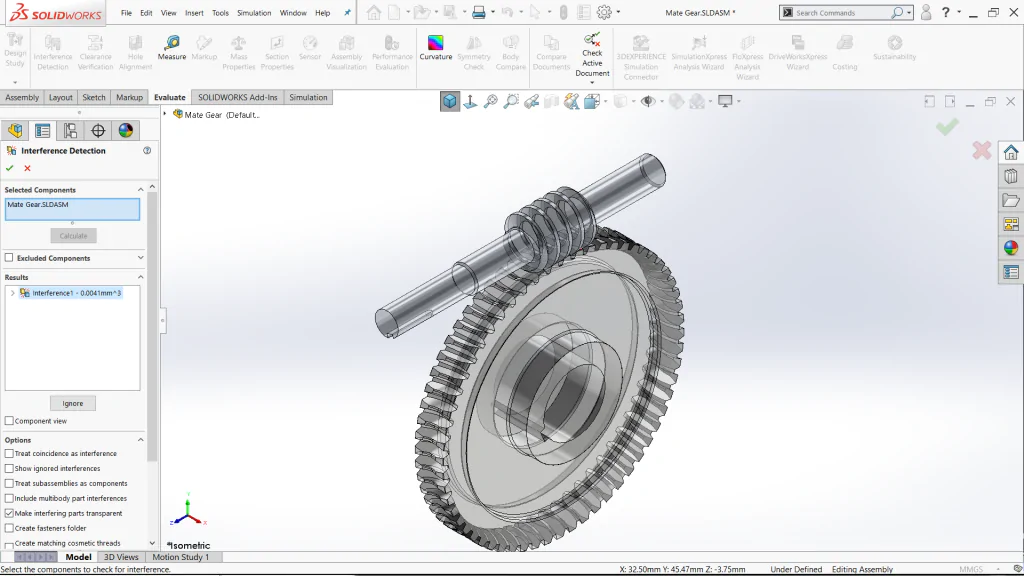This screenshot has height=576, width=1024.
Task: Uncheck Make interfering parts transparent
Action: [9, 513]
